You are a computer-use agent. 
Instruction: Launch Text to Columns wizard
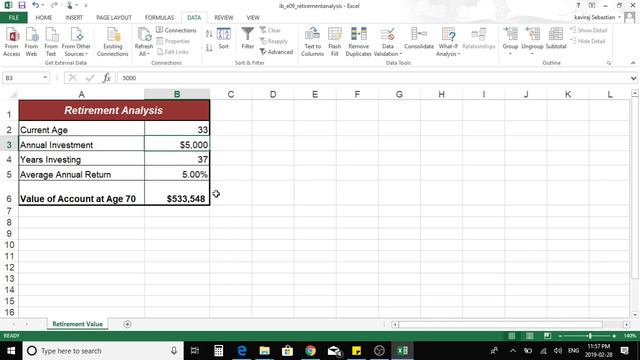pyautogui.click(x=312, y=42)
